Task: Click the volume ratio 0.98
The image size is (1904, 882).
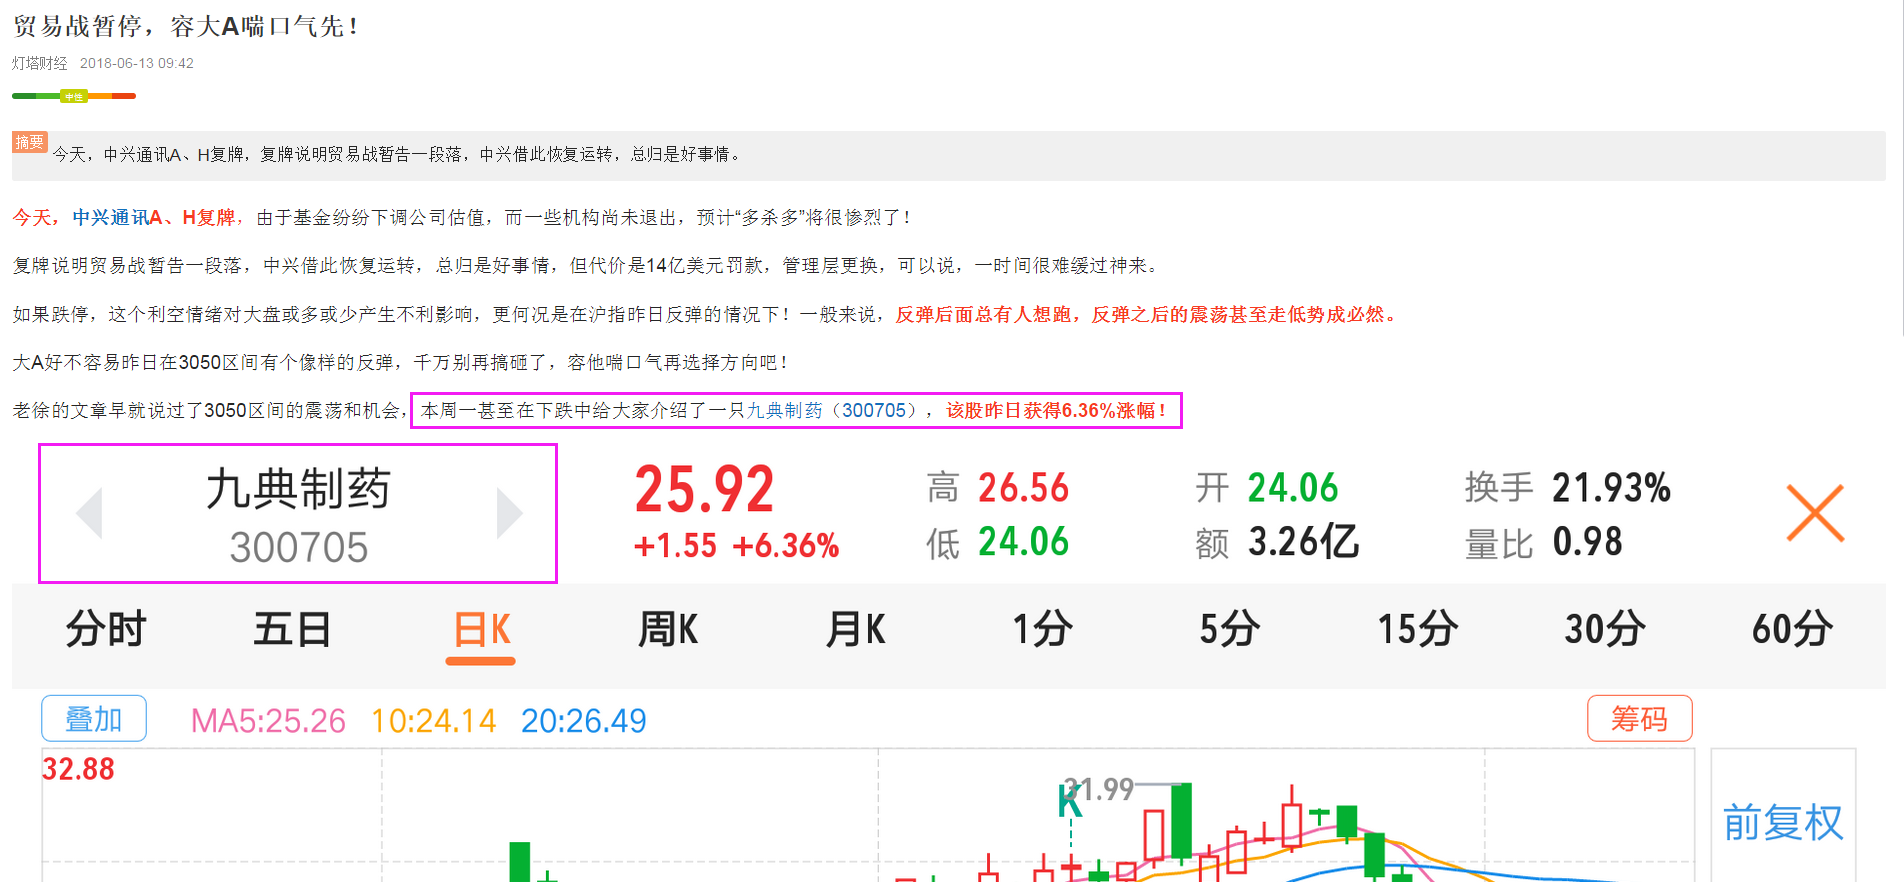Action: (x=1587, y=542)
